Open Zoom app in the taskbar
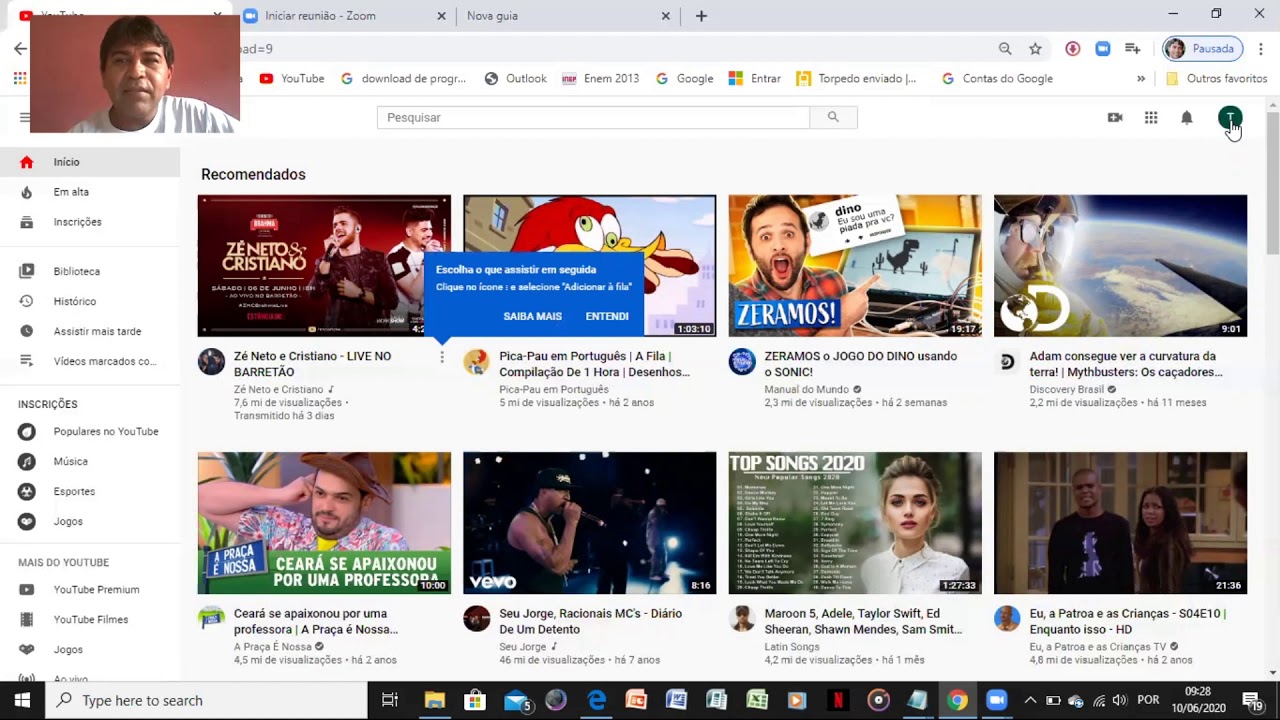The height and width of the screenshot is (720, 1280). point(996,700)
